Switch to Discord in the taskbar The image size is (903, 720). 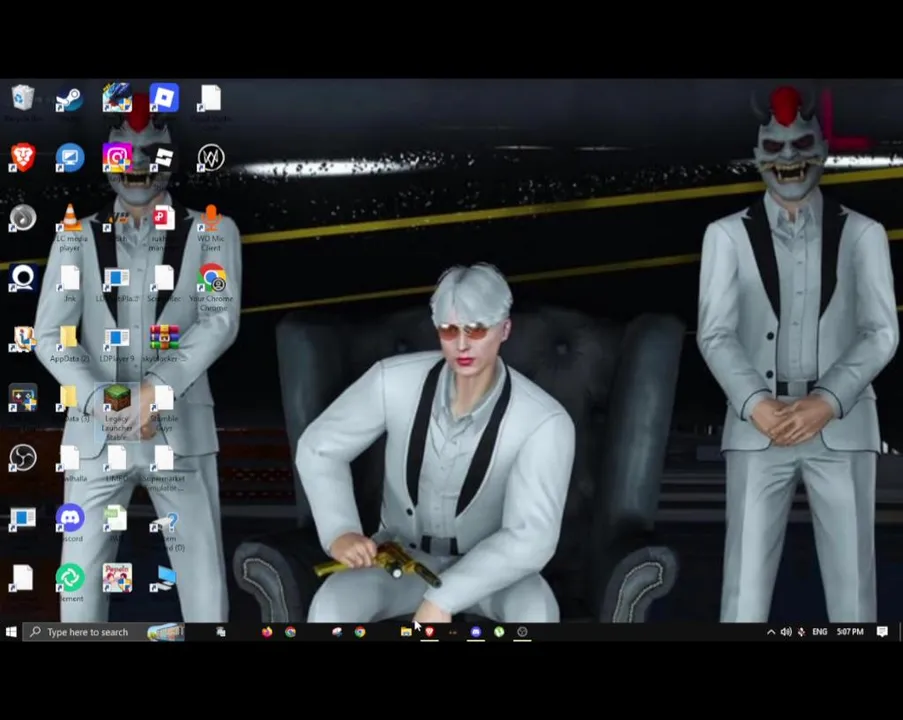point(476,632)
